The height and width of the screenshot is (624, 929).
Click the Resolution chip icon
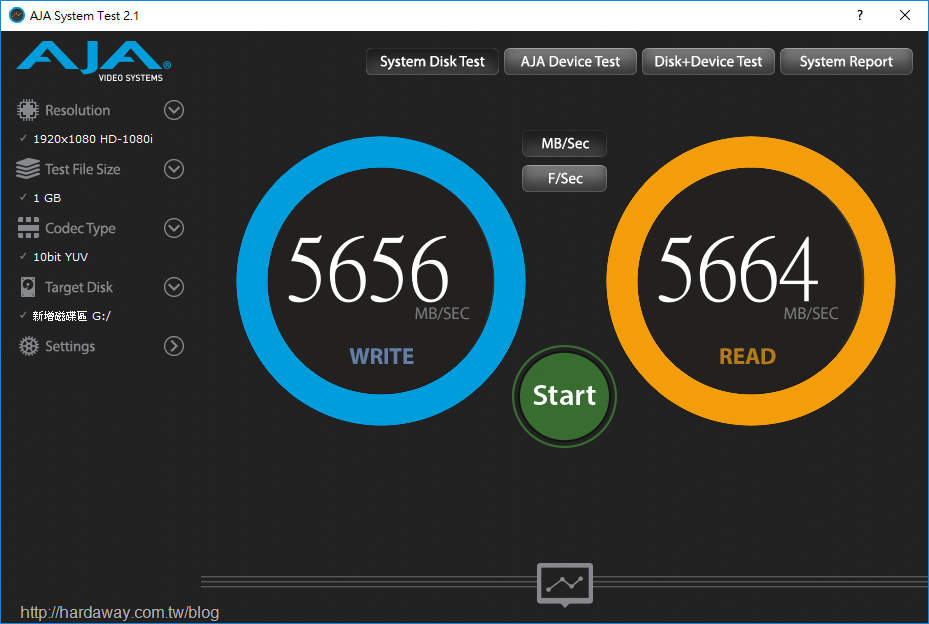(x=27, y=110)
